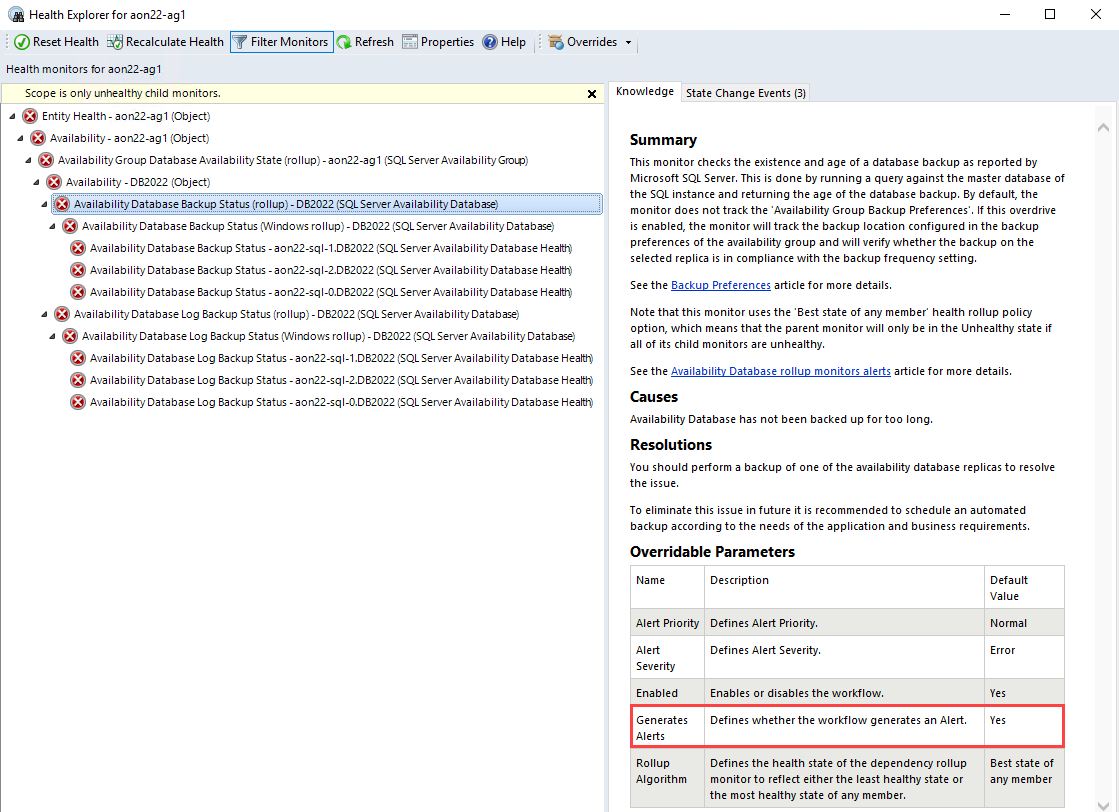Collapse Availability Database Log Backup Status (rollup) node
This screenshot has height=812, width=1119.
point(44,315)
